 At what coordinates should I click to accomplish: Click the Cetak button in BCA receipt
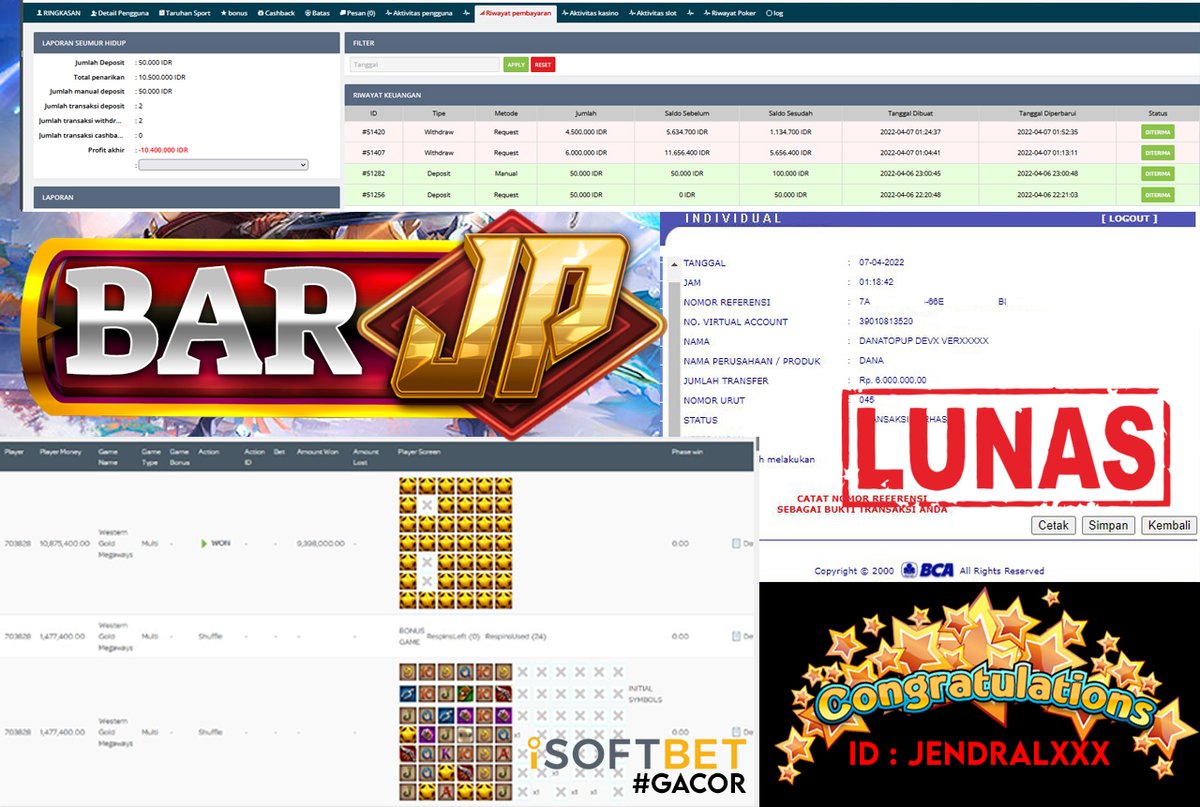tap(1054, 525)
